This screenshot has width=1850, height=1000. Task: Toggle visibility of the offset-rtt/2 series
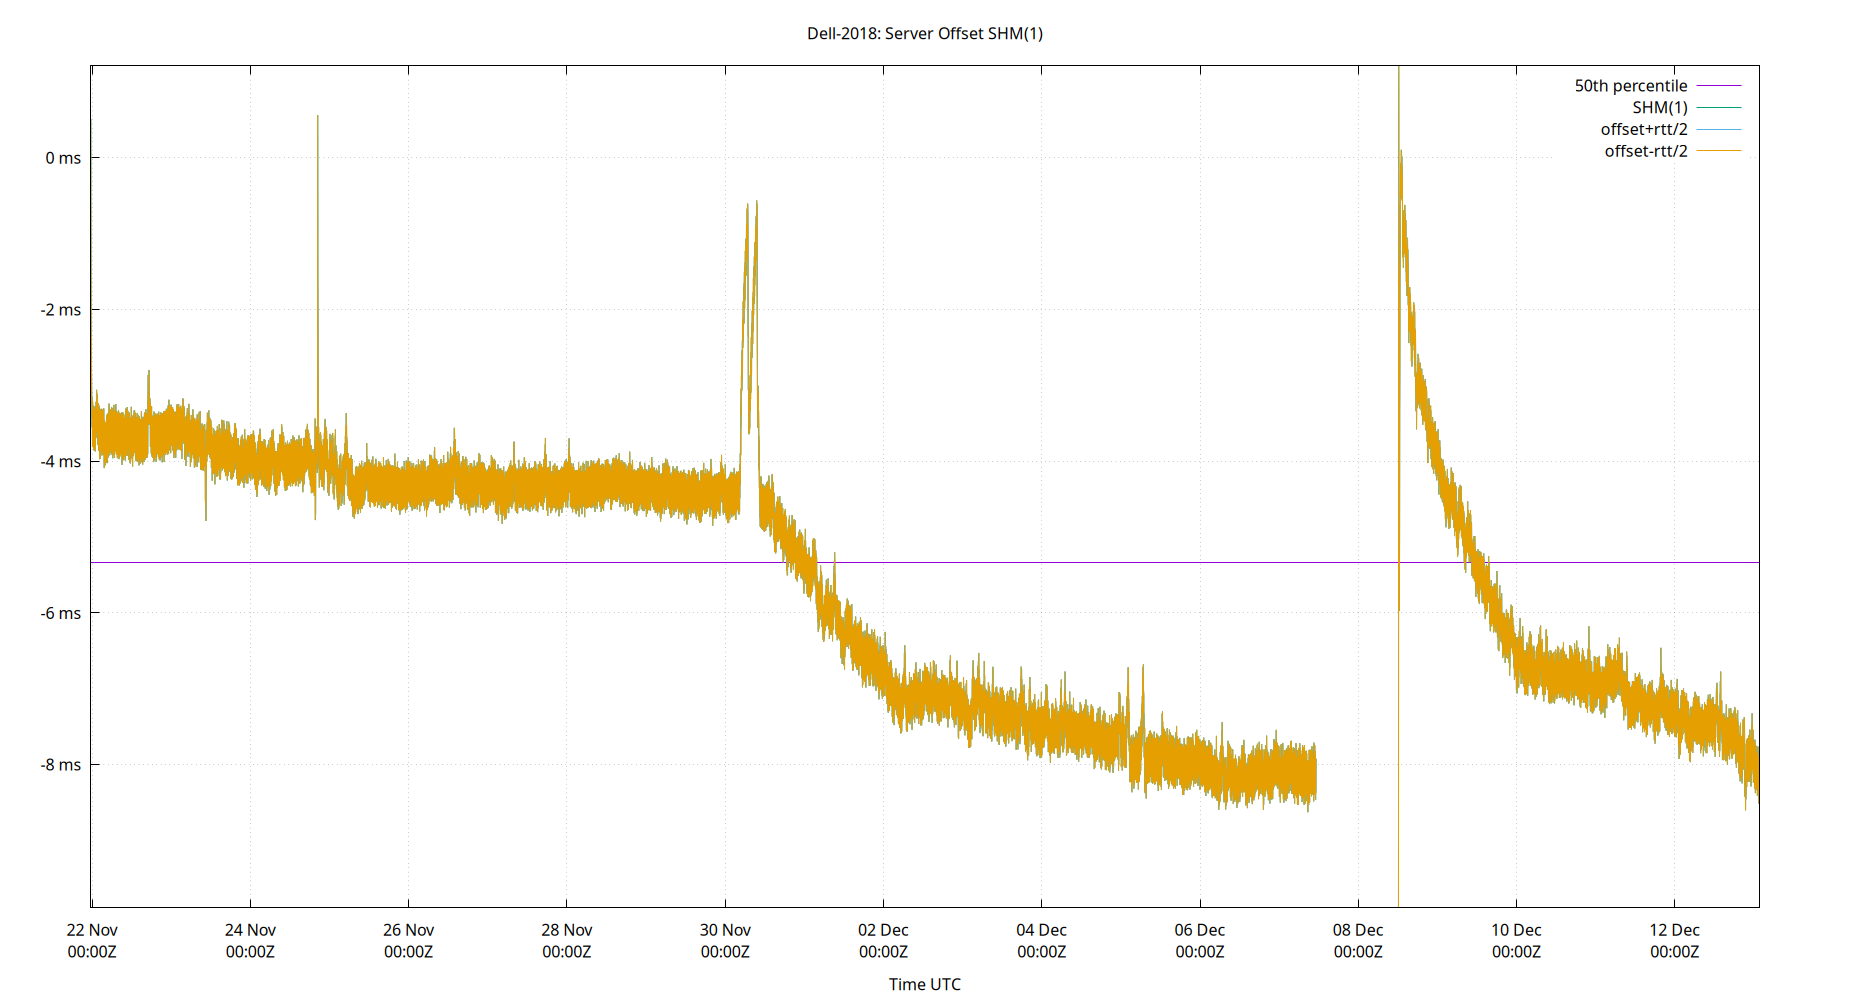click(x=1644, y=150)
